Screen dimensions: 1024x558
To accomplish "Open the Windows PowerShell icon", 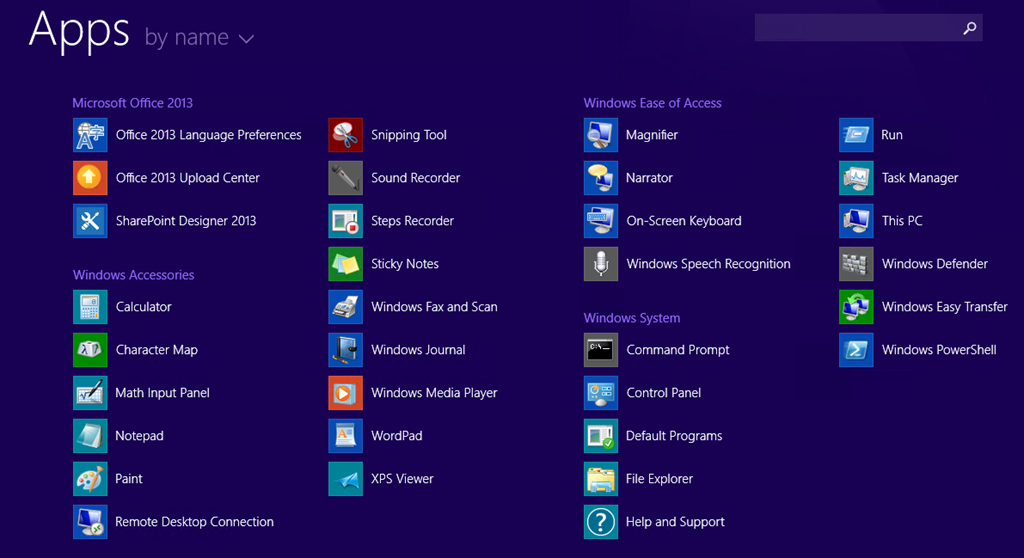I will [856, 350].
